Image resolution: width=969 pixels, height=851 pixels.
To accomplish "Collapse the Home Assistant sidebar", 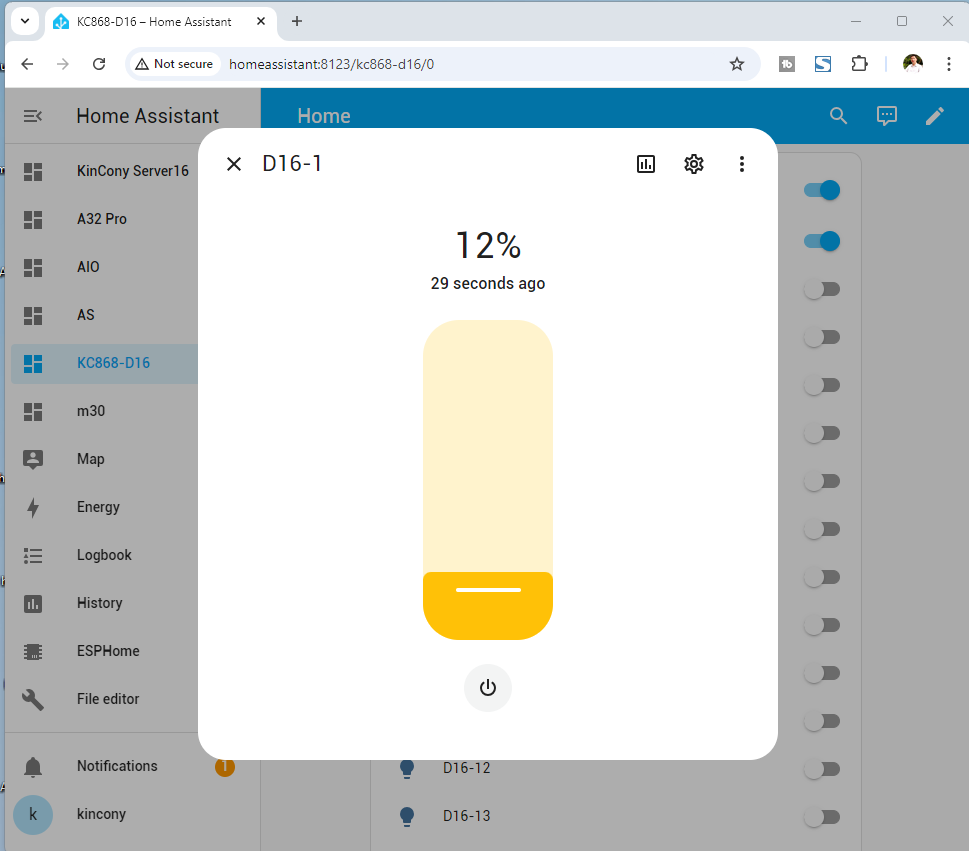I will [x=33, y=116].
